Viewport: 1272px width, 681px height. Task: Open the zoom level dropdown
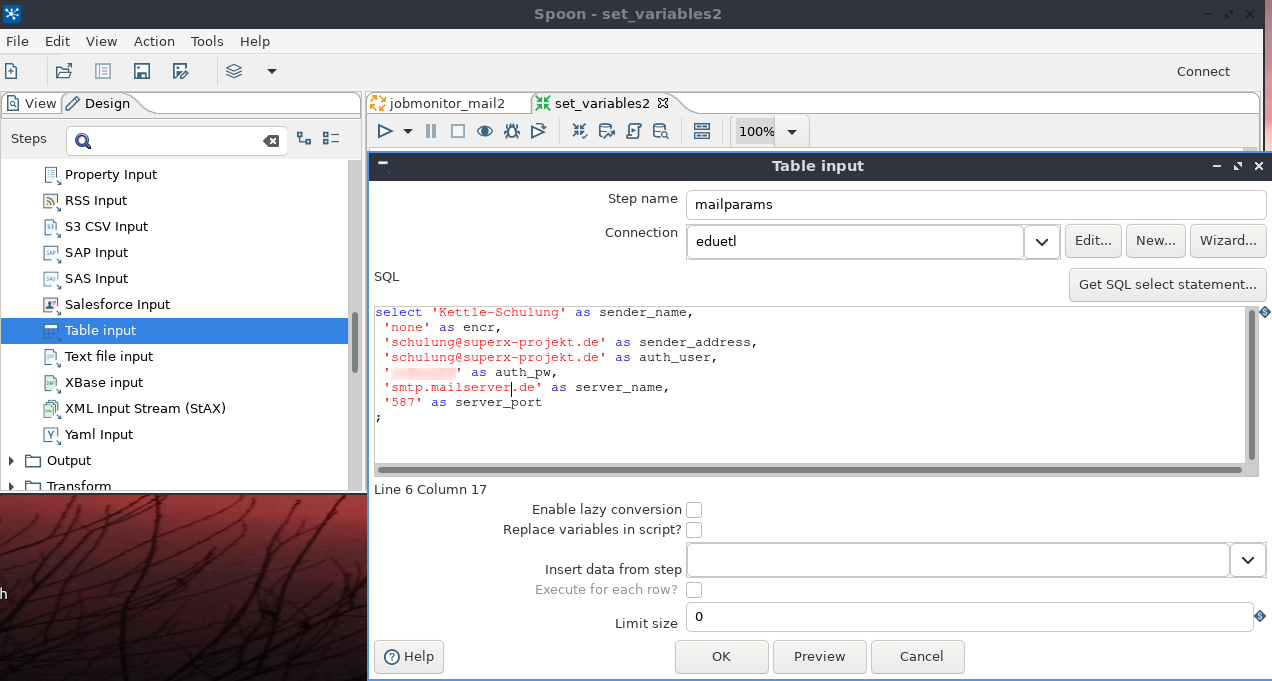792,132
